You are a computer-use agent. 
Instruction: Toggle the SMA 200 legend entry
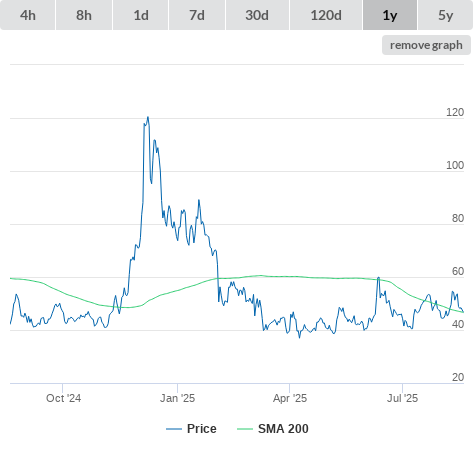point(283,429)
